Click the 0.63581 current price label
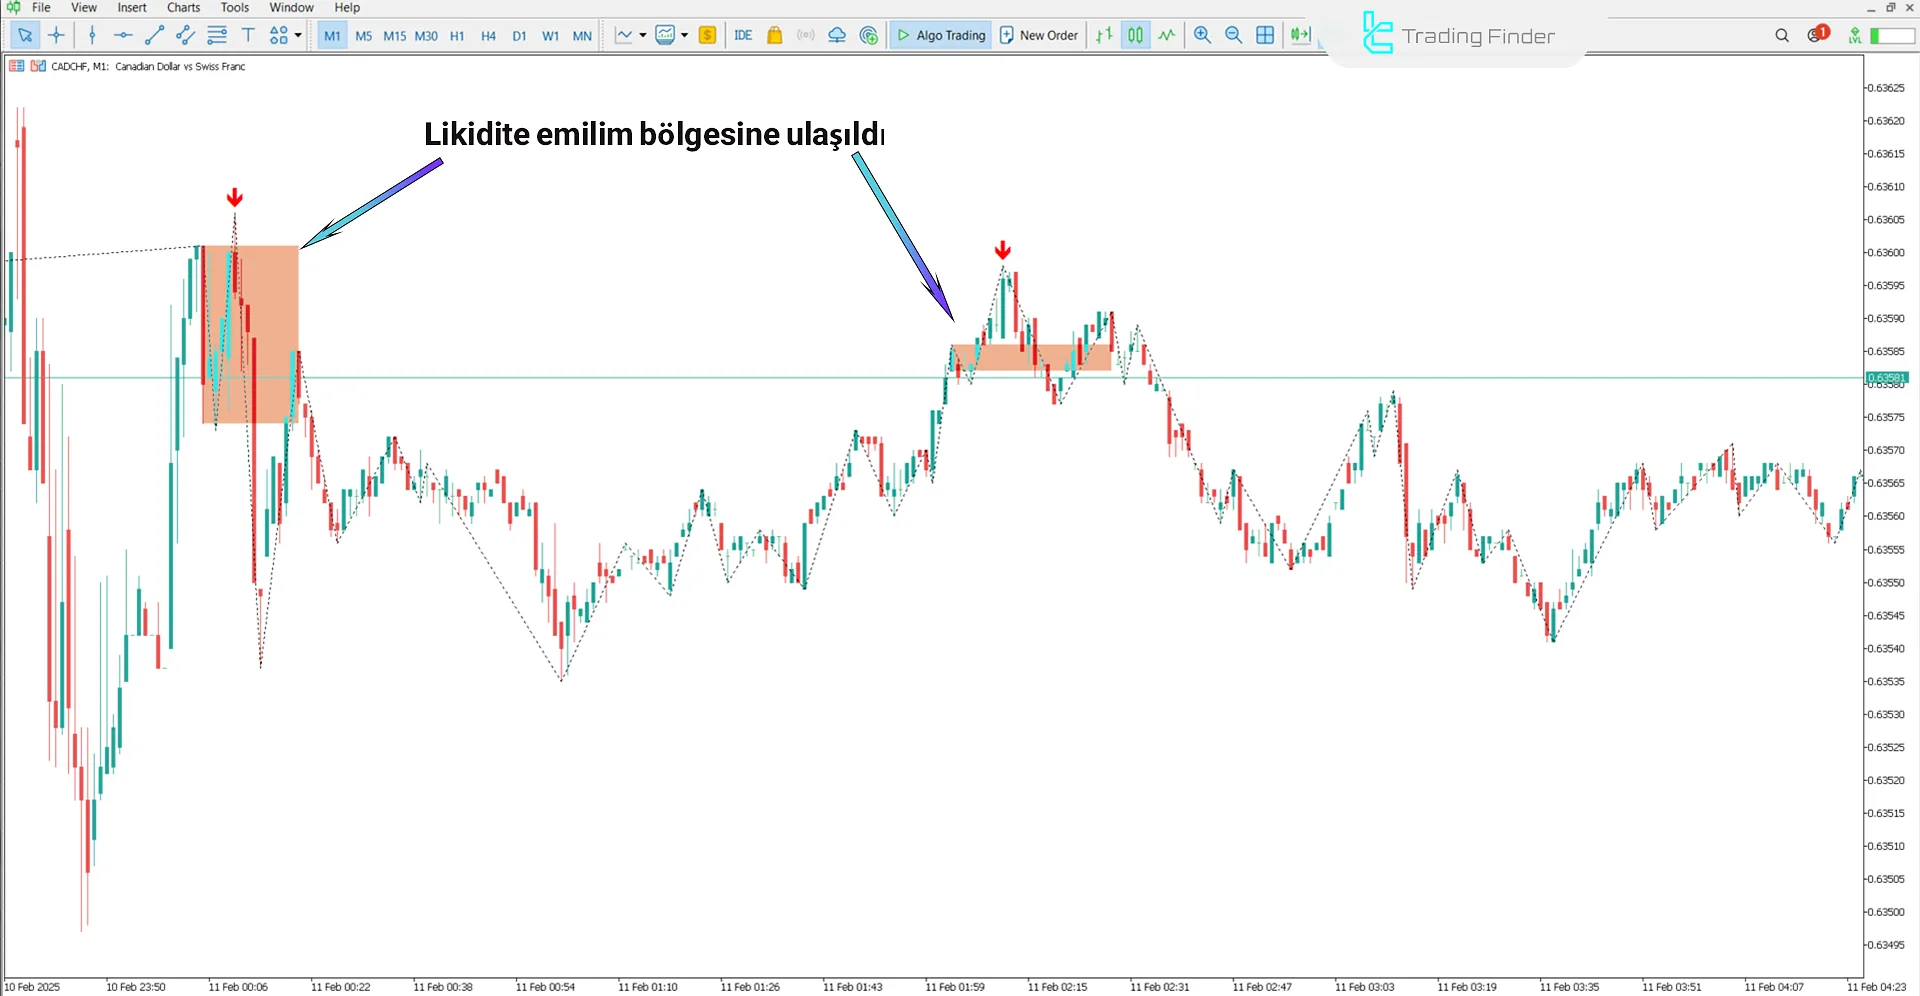Image resolution: width=1920 pixels, height=996 pixels. [1886, 378]
